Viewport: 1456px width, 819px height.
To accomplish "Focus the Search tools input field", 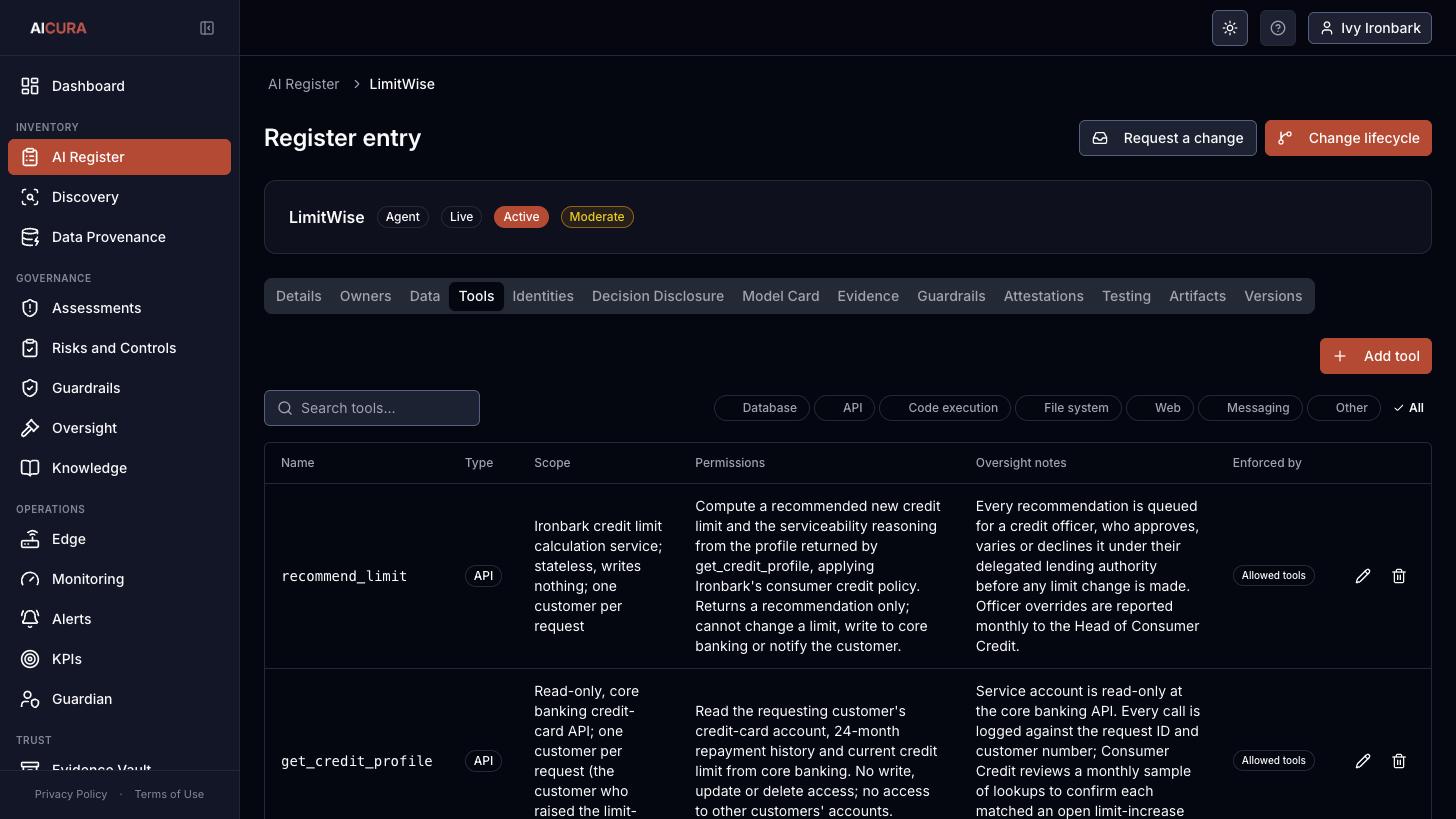I will [372, 408].
